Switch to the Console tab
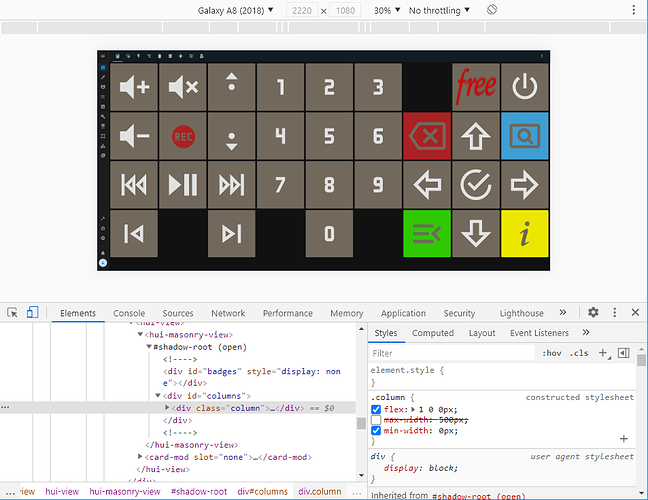 pyautogui.click(x=129, y=313)
